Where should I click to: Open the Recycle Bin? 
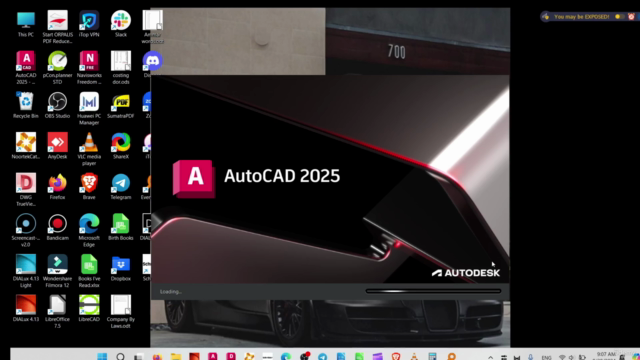pyautogui.click(x=26, y=105)
